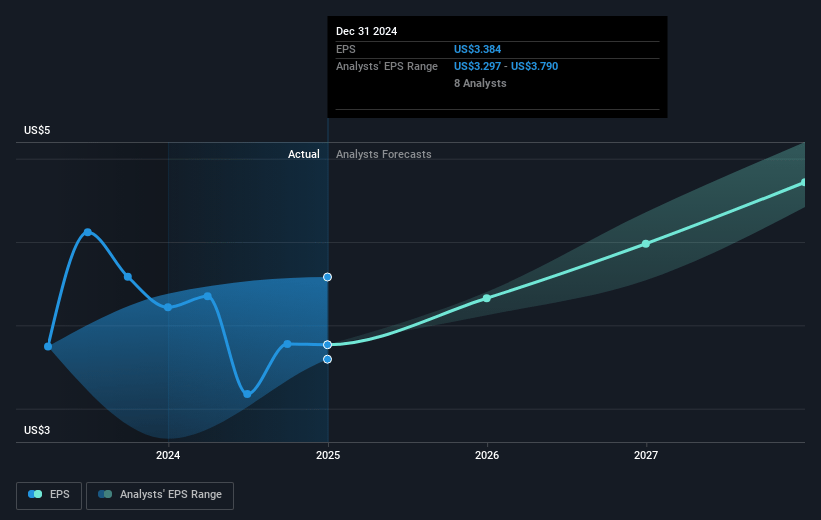This screenshot has height=520, width=821.
Task: Click the EPS legend color swatch
Action: point(35,494)
